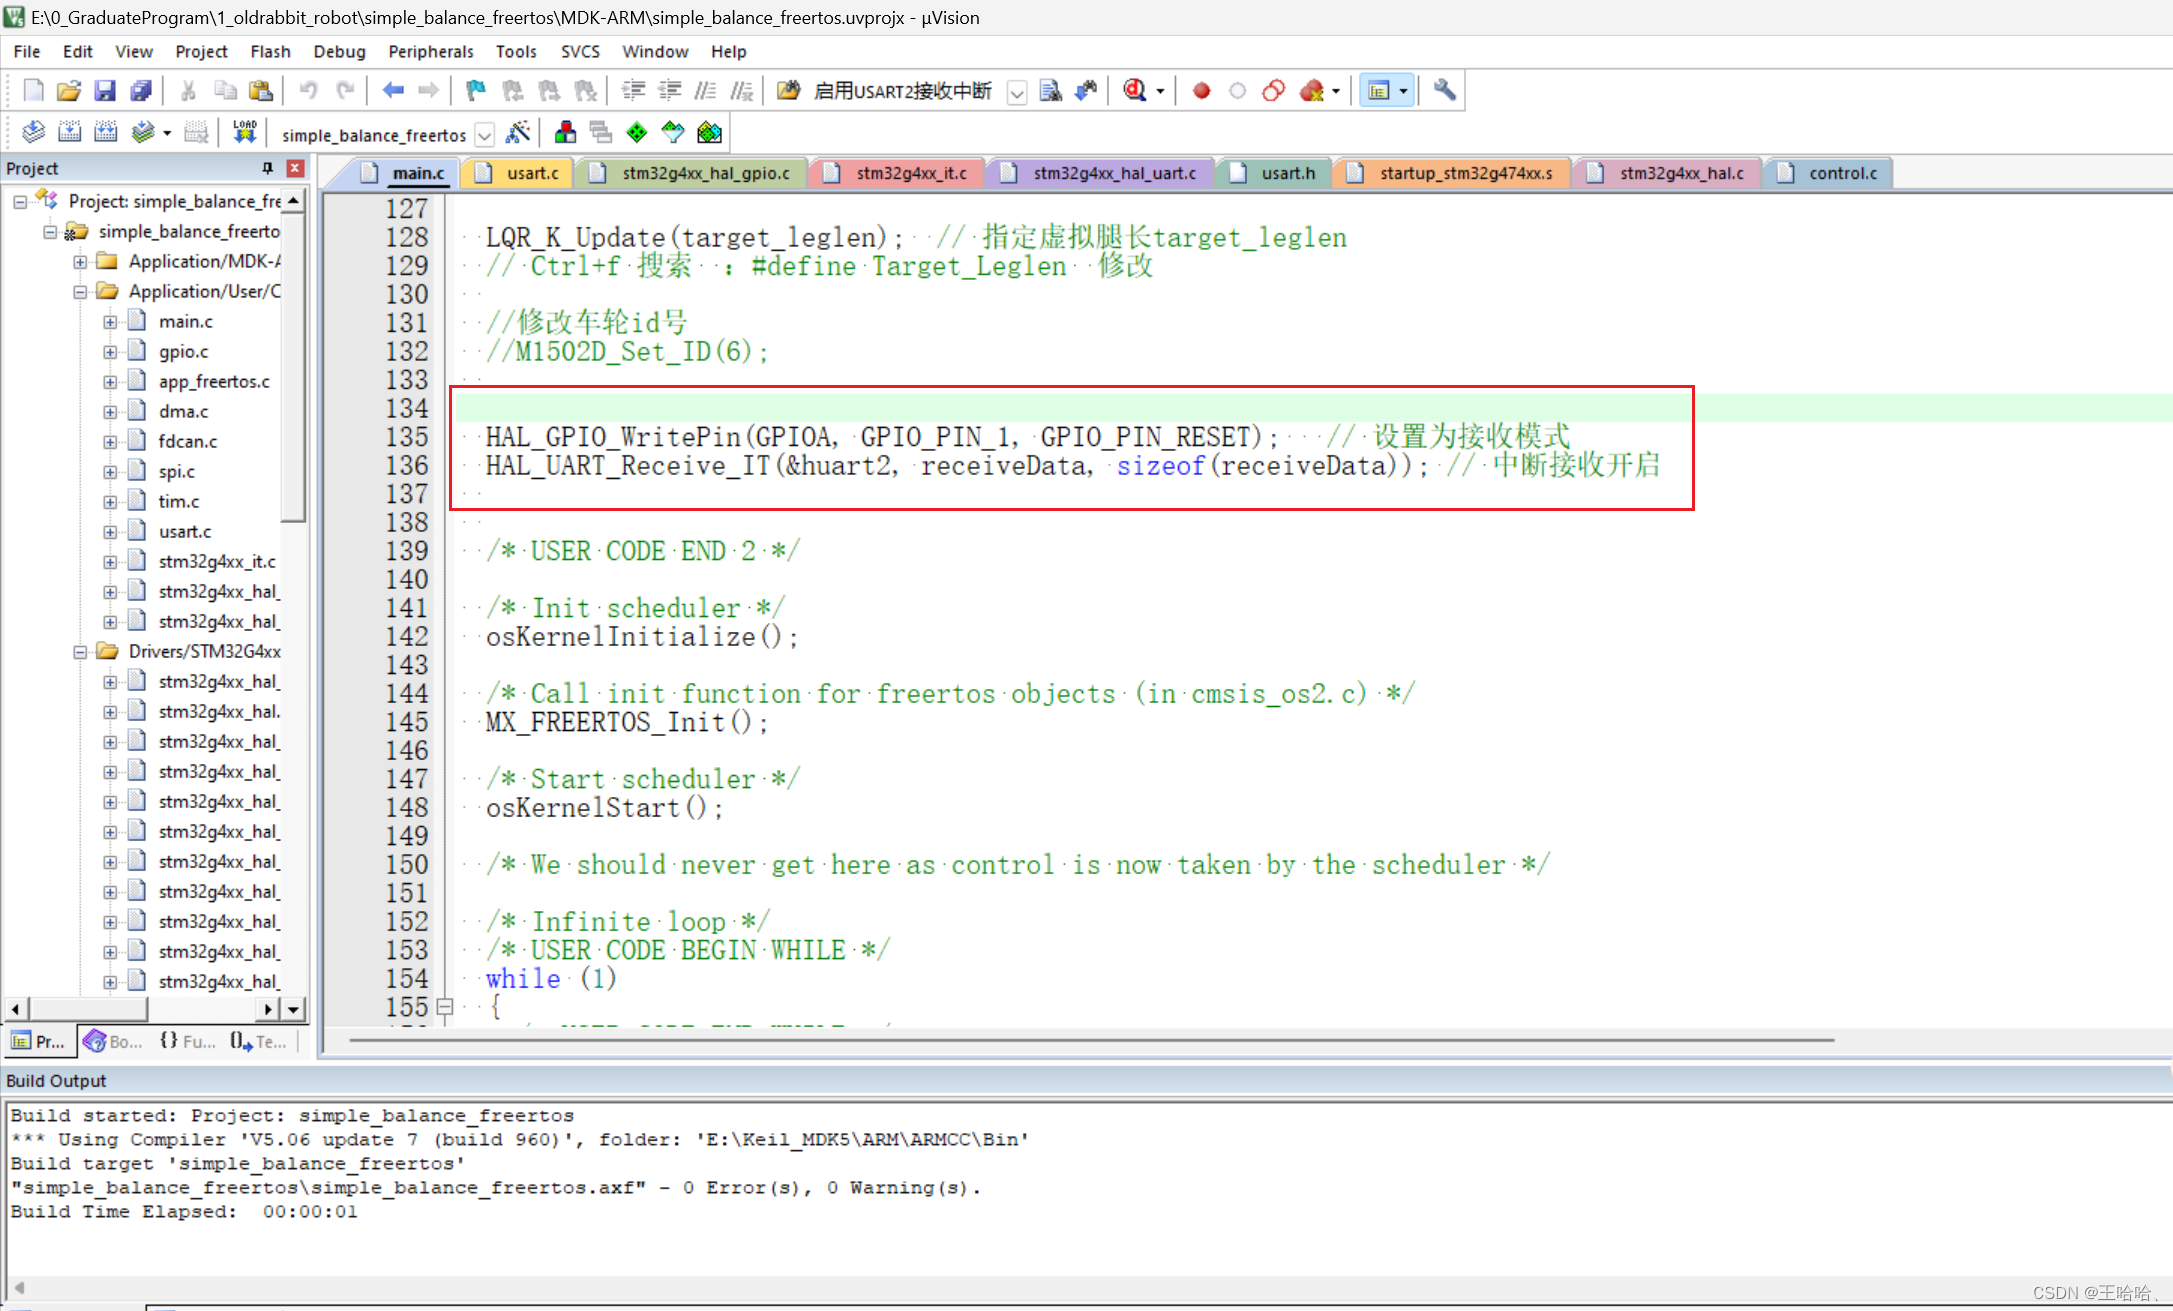2173x1311 pixels.
Task: Open the Flash menu
Action: point(270,52)
